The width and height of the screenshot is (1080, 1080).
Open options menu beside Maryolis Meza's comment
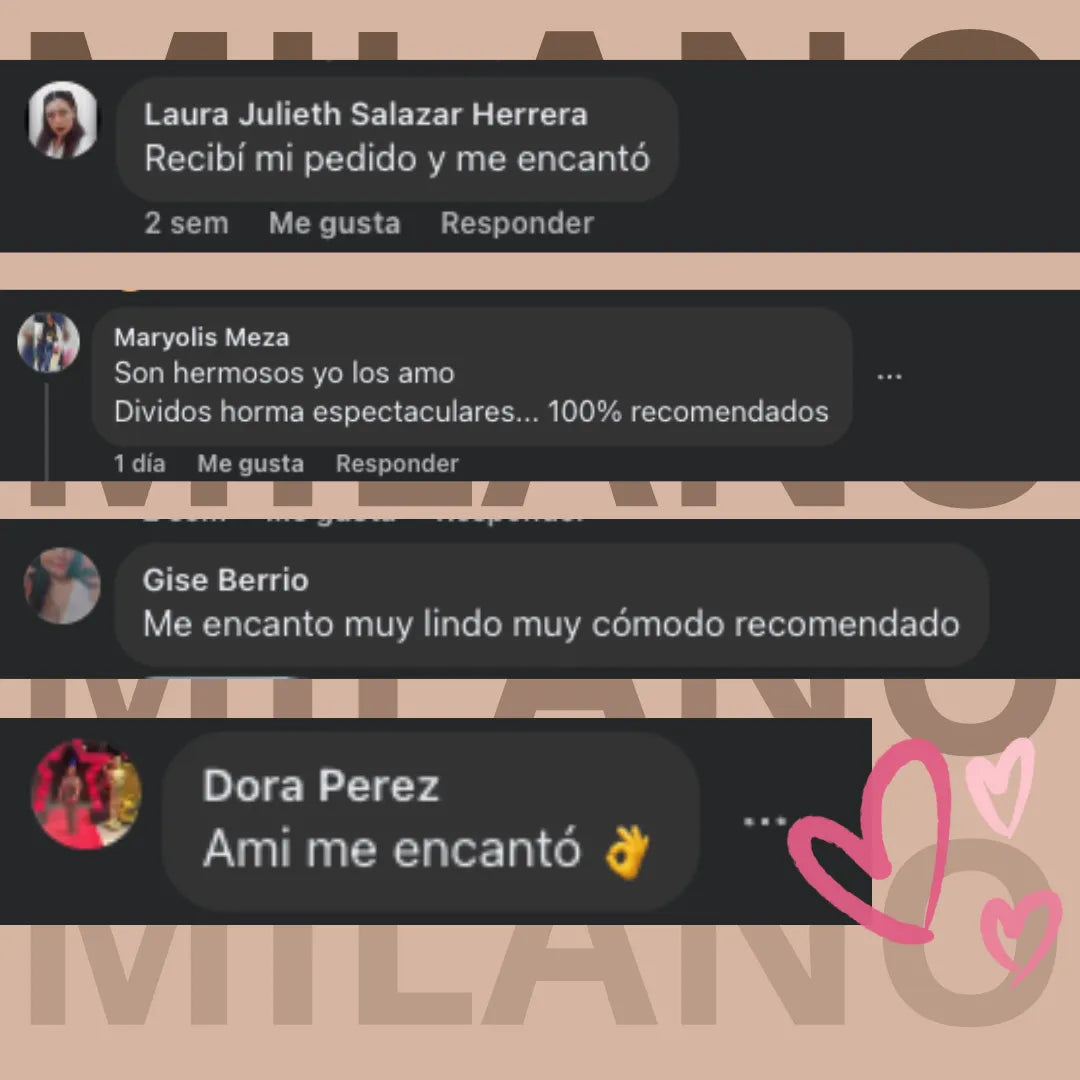click(x=889, y=377)
